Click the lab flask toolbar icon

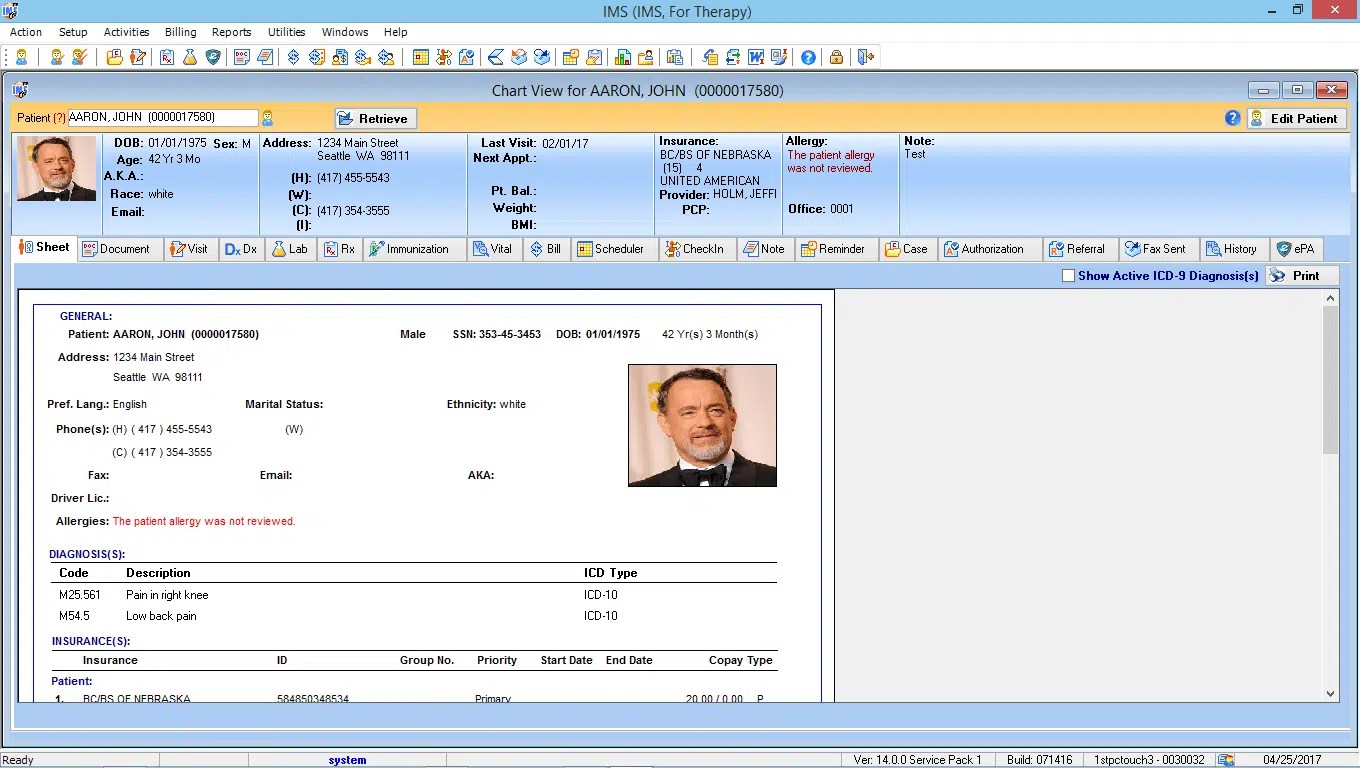coord(190,57)
